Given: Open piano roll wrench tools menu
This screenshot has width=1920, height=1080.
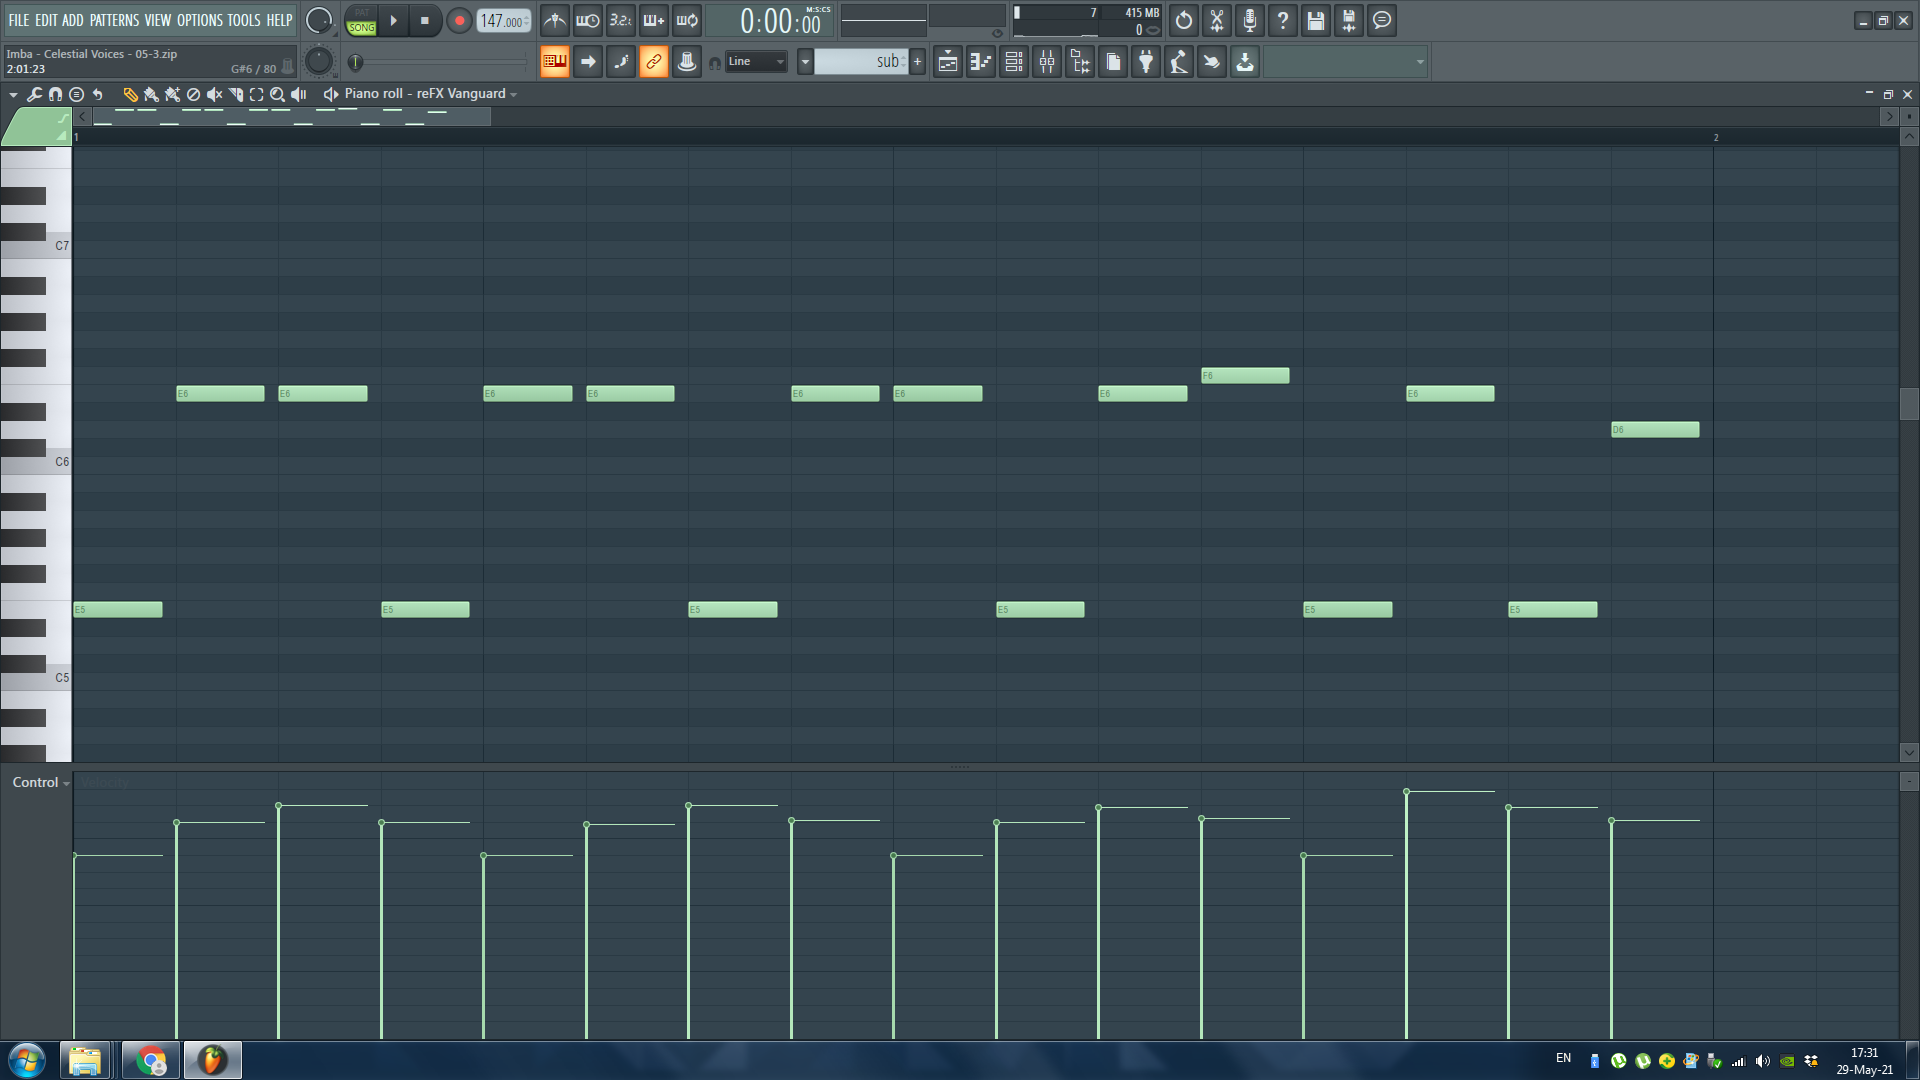Looking at the screenshot, I should point(35,94).
